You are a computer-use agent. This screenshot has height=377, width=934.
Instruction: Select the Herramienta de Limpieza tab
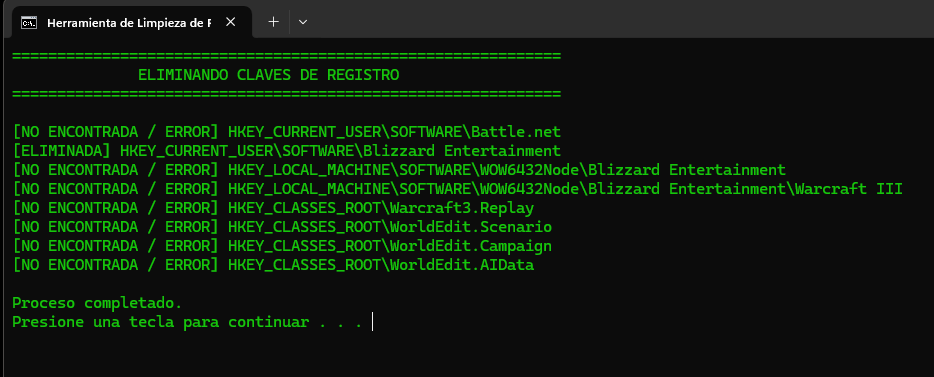point(129,23)
